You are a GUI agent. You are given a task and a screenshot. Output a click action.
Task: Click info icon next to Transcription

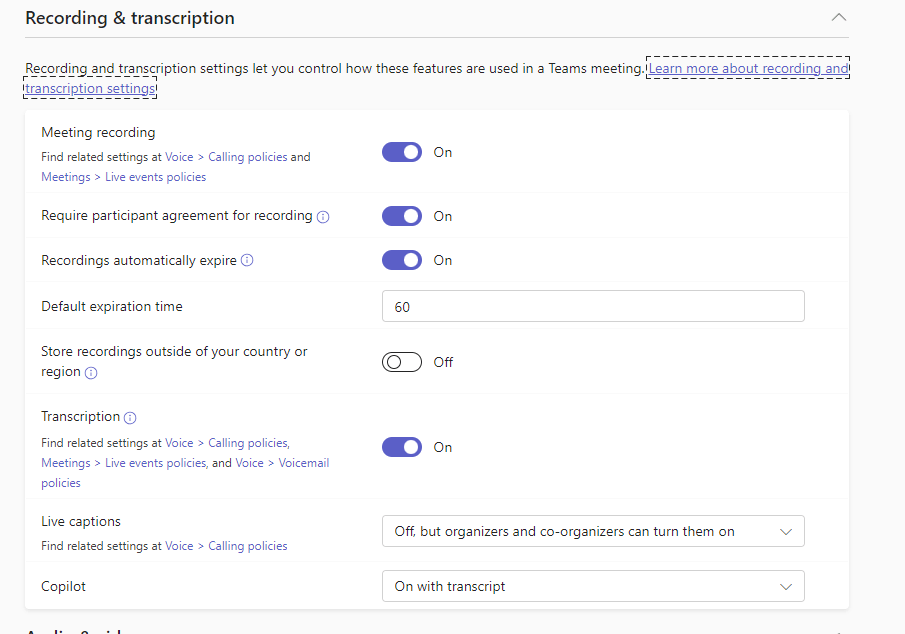[130, 417]
